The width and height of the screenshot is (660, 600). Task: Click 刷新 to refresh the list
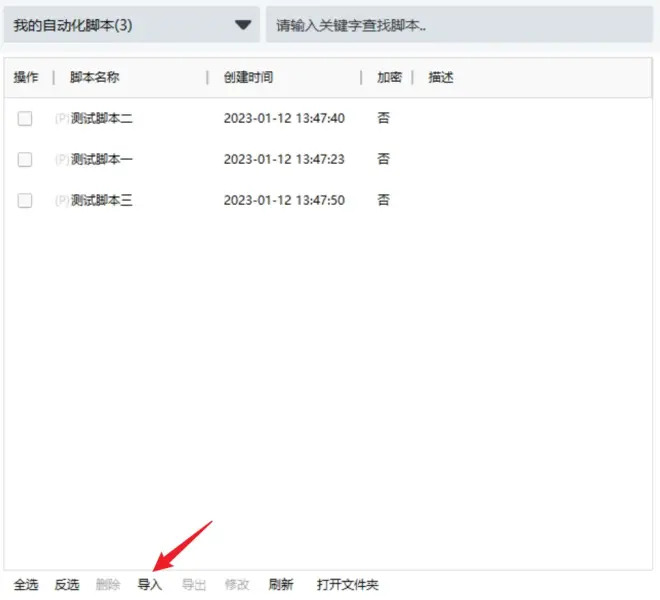(x=281, y=584)
